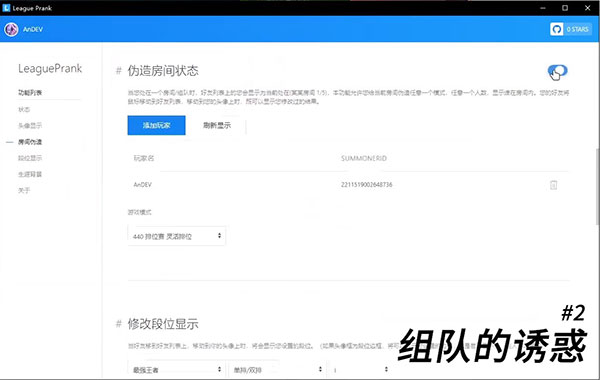The image size is (600, 380).
Task: Close the League Prank window
Action: pos(588,8)
